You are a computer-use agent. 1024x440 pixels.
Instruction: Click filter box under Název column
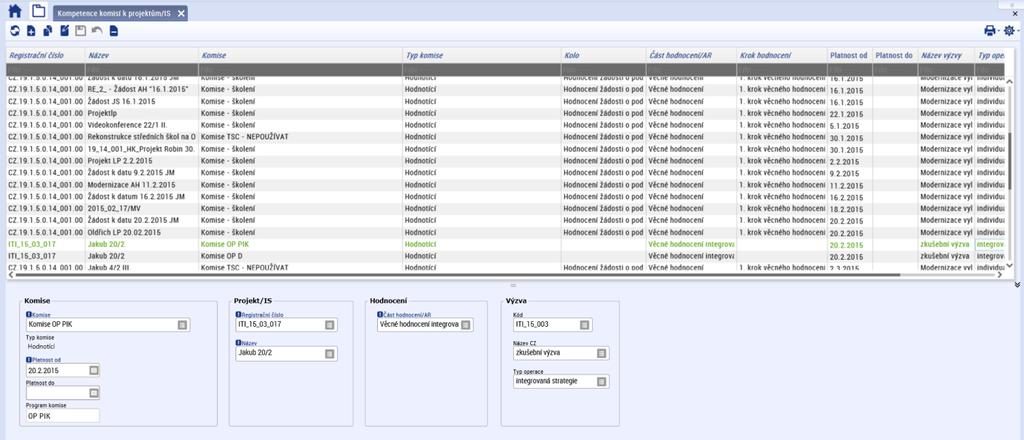click(141, 69)
